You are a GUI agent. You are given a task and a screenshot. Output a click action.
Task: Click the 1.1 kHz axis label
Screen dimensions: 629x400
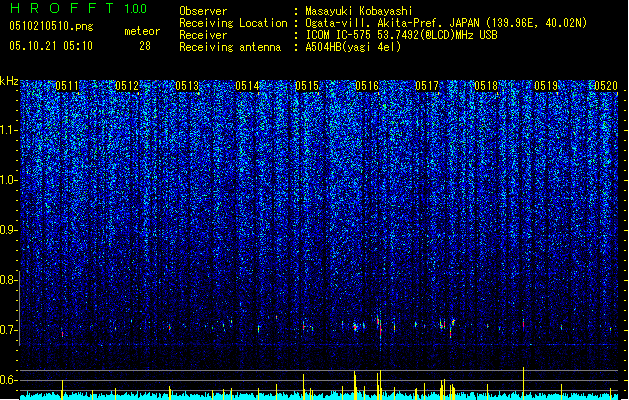9,130
